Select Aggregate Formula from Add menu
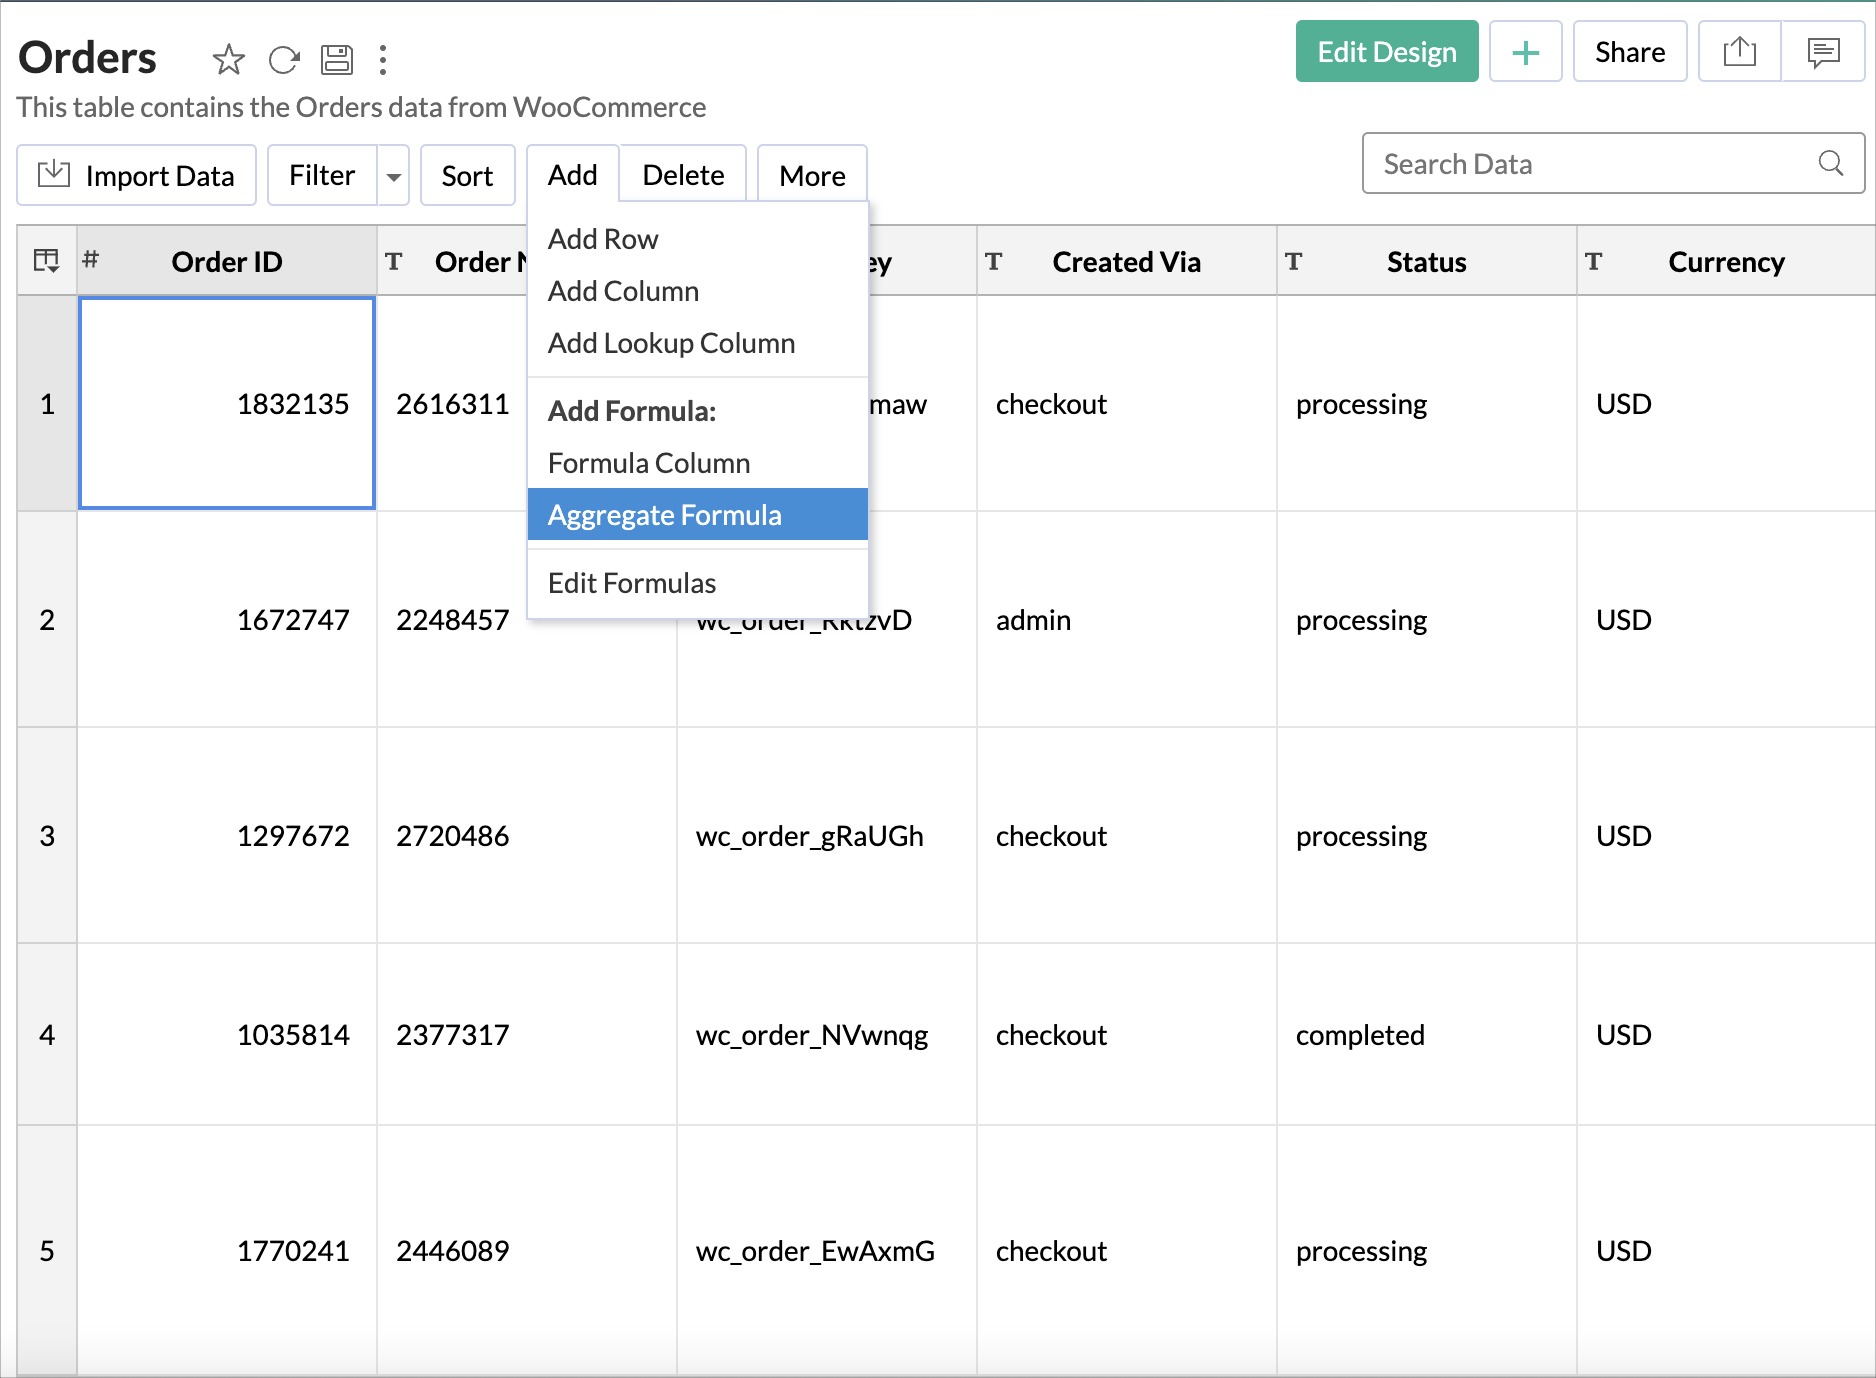Screen dimensions: 1876x1378 click(664, 514)
